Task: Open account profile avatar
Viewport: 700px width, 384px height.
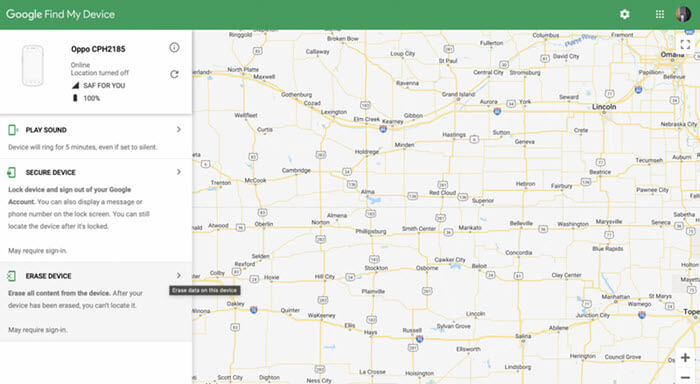Action: pyautogui.click(x=683, y=14)
